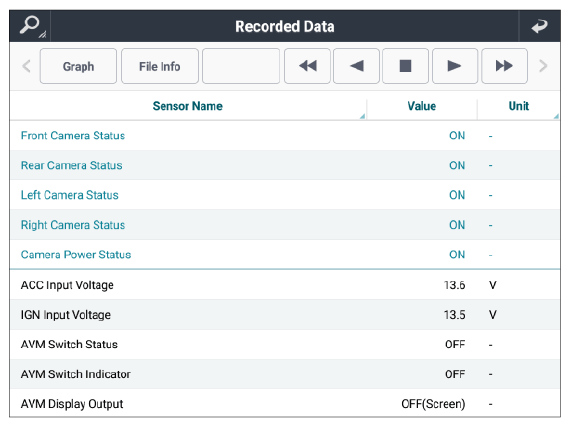Click the OFF(Screen) value
The height and width of the screenshot is (427, 570).
433,404
